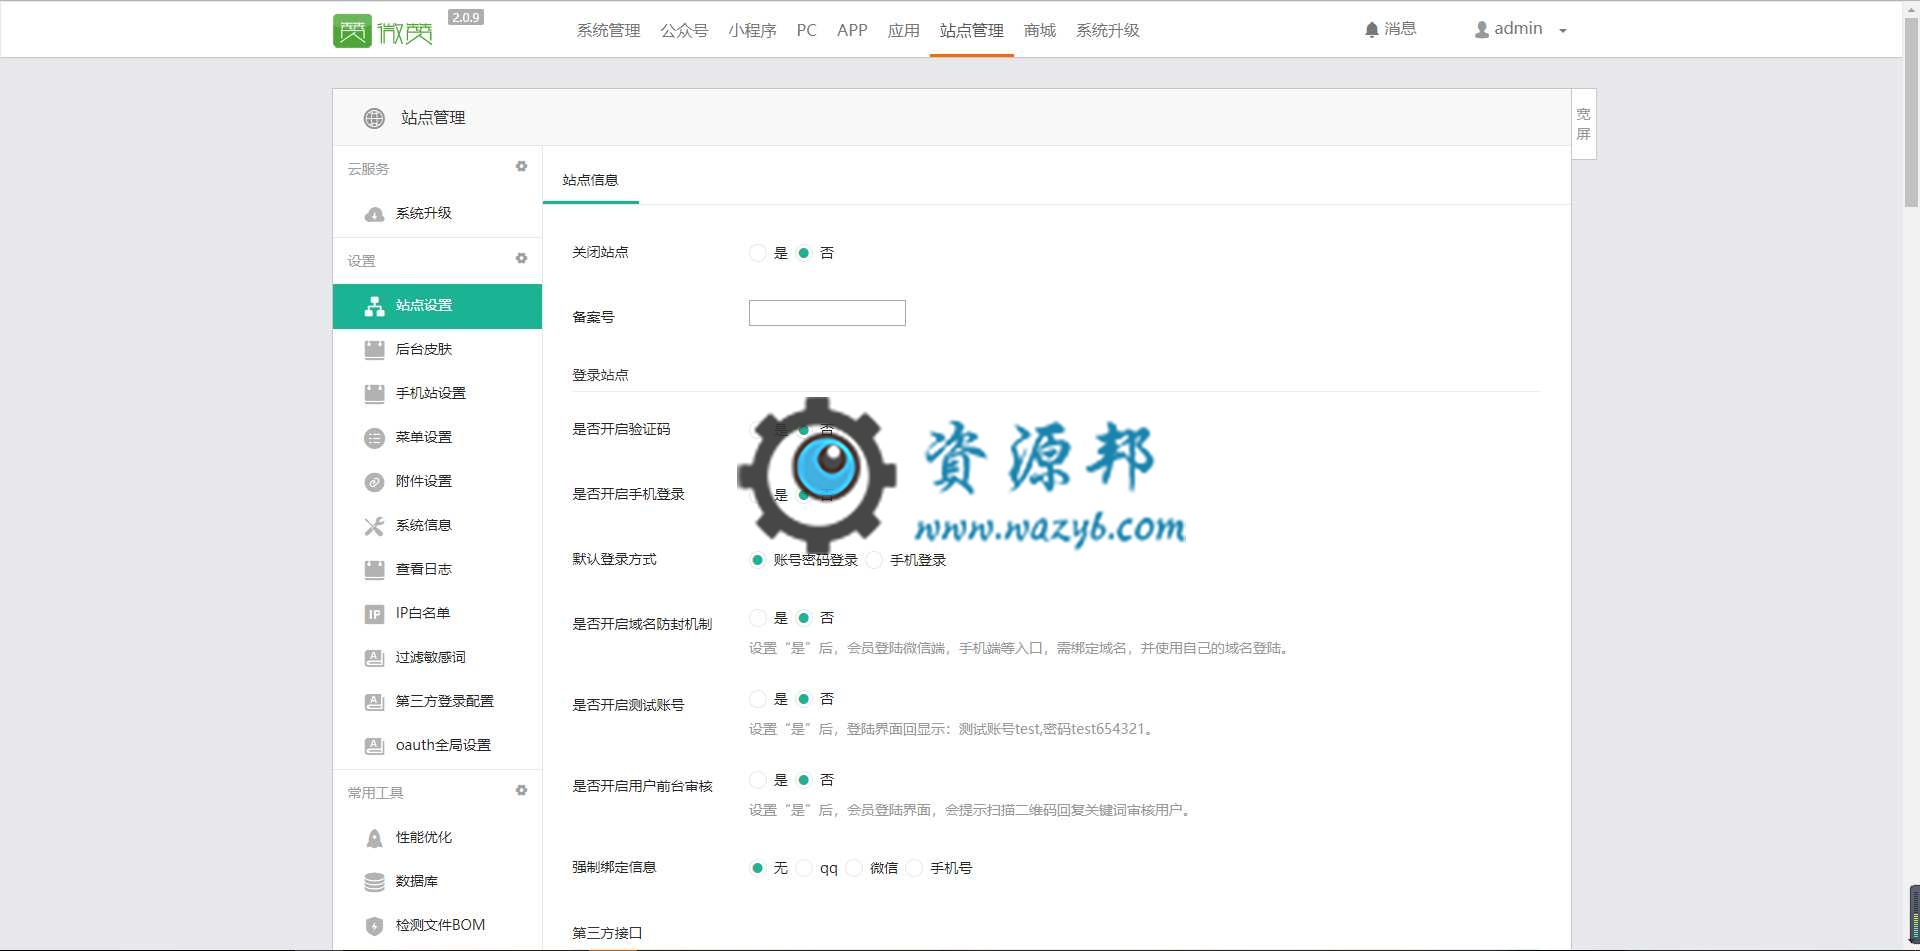Click the shield icon for 检测文件BOM
1920x951 pixels.
(374, 926)
